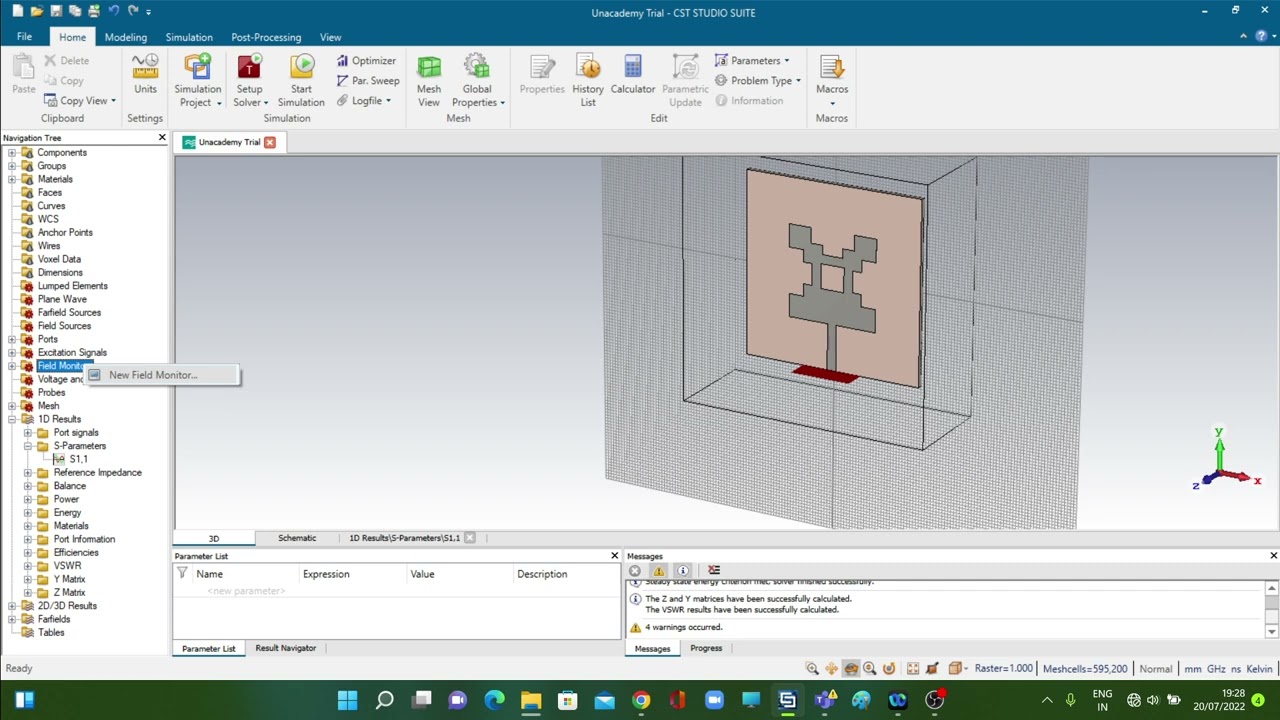Image resolution: width=1280 pixels, height=720 pixels.
Task: Open the Units settings tool
Action: (x=145, y=75)
